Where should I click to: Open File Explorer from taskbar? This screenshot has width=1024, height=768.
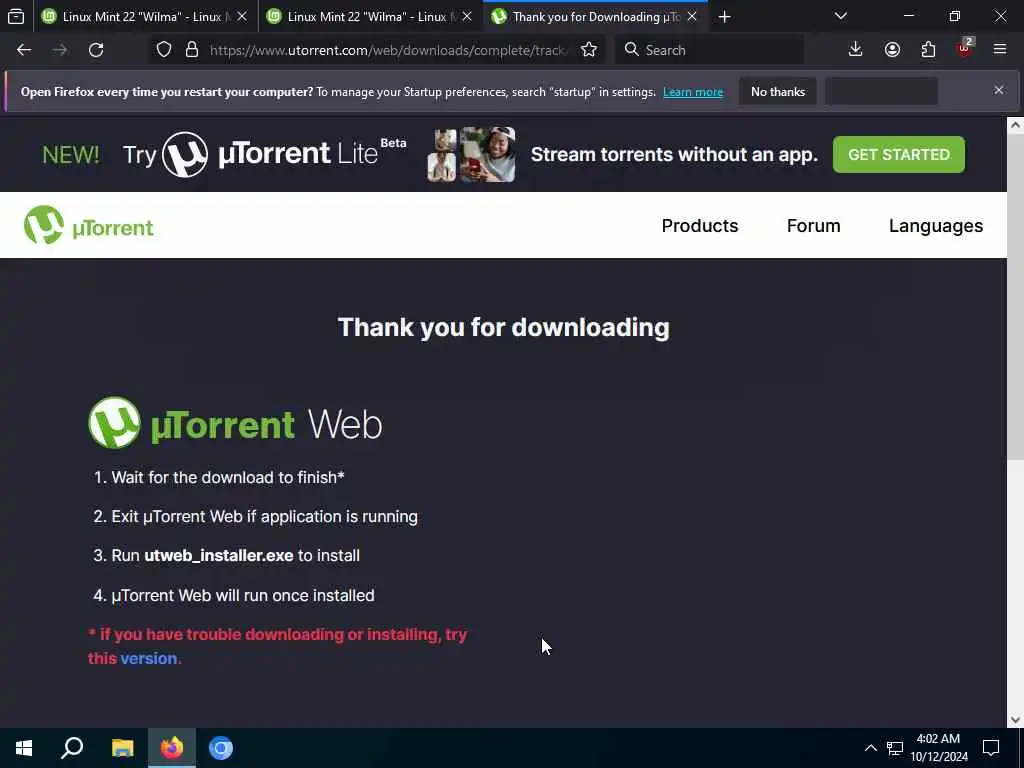[122, 748]
